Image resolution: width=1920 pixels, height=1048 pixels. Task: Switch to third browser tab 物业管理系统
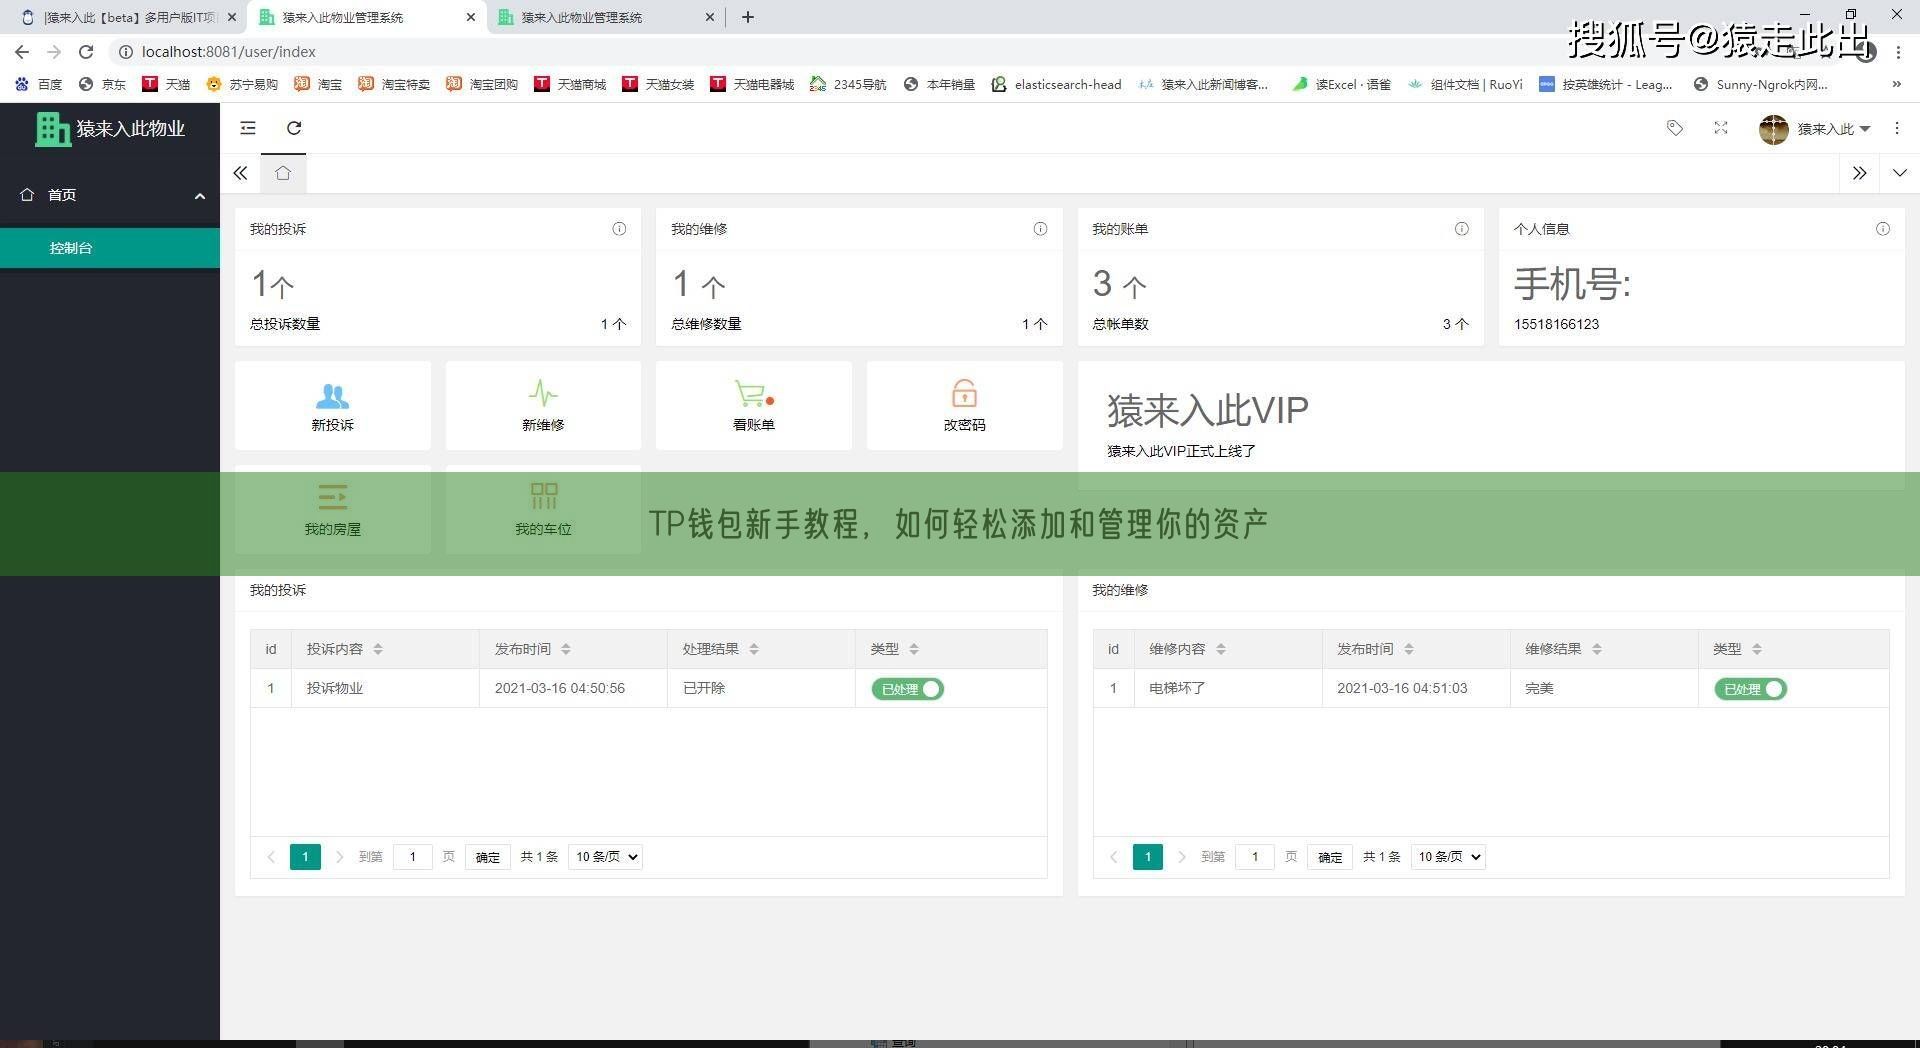click(607, 17)
